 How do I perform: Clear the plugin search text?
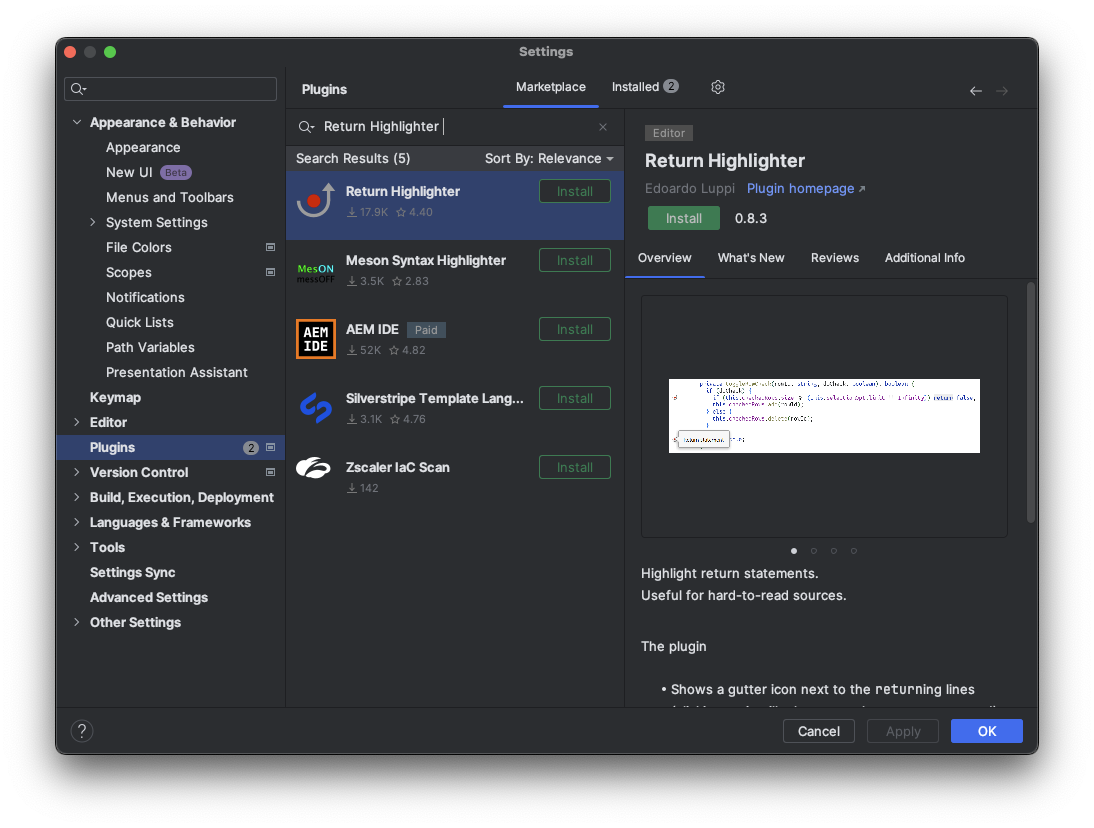click(x=603, y=127)
